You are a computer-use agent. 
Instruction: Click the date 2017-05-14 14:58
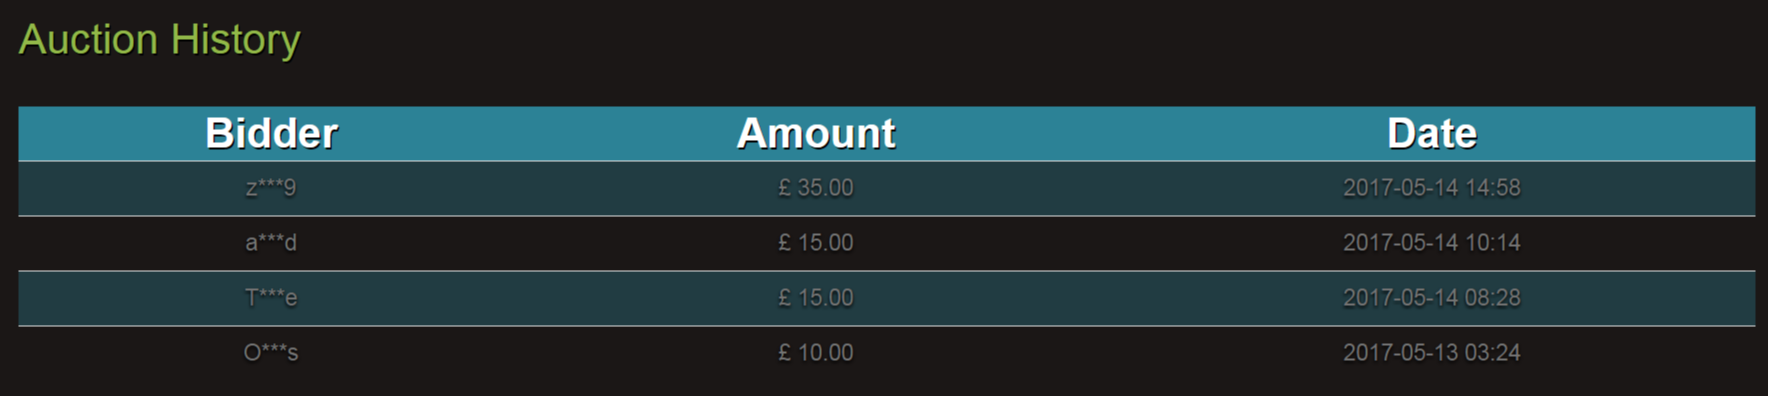1432,188
